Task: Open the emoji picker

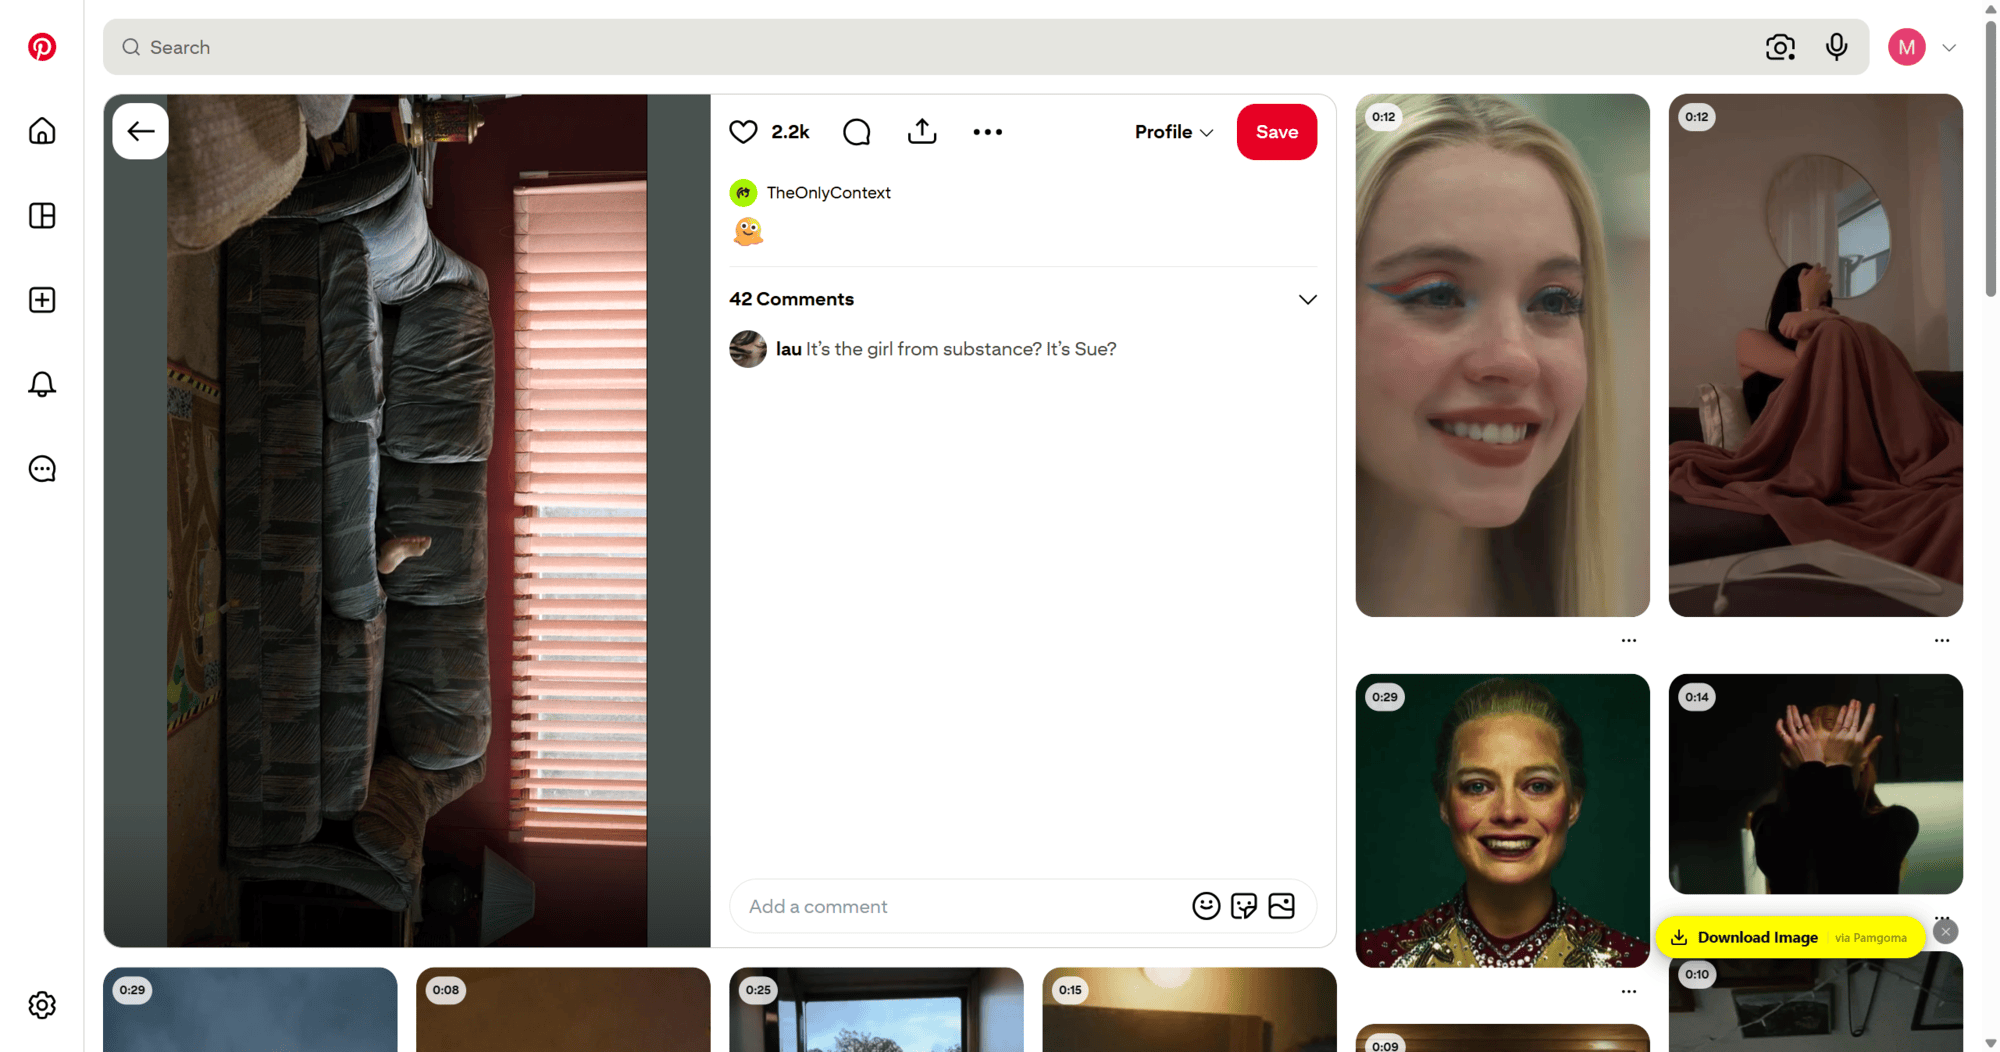Action: (x=1206, y=906)
